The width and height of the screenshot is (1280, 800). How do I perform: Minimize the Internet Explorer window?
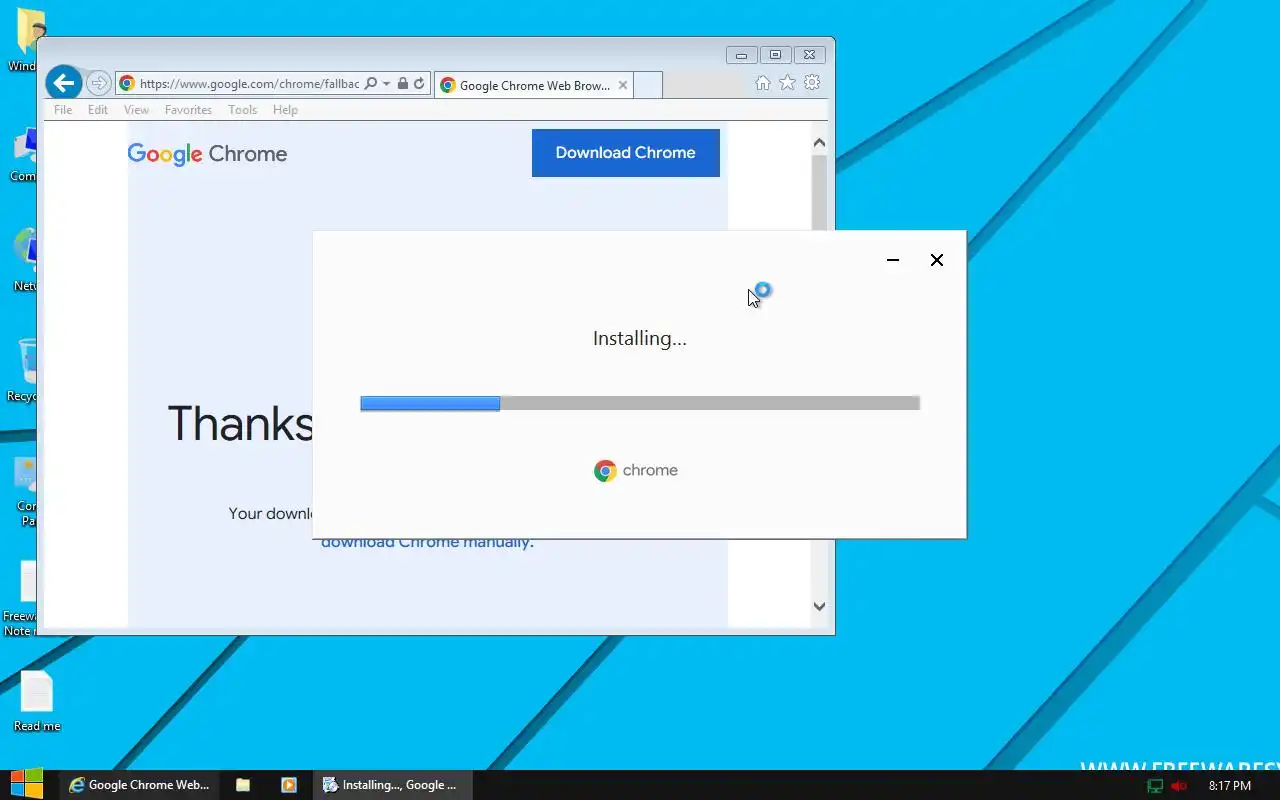pos(741,55)
